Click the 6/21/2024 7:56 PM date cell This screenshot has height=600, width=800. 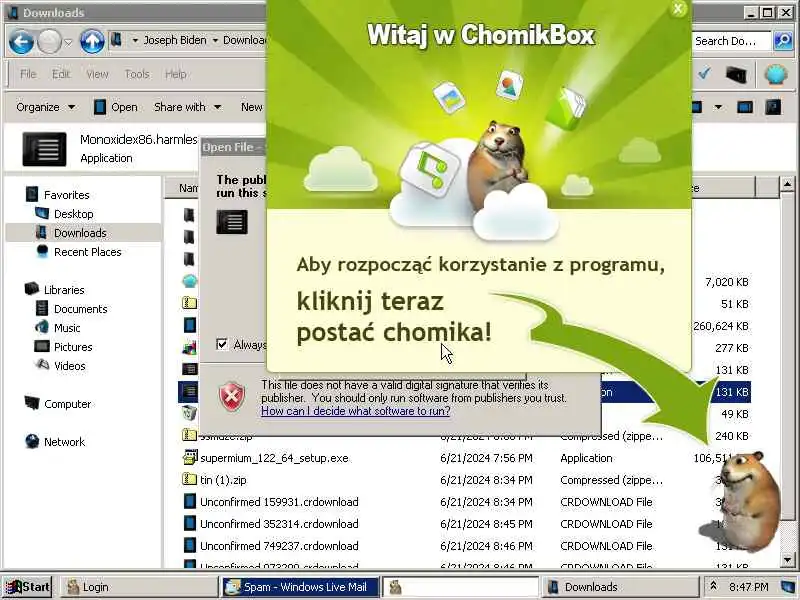[486, 458]
